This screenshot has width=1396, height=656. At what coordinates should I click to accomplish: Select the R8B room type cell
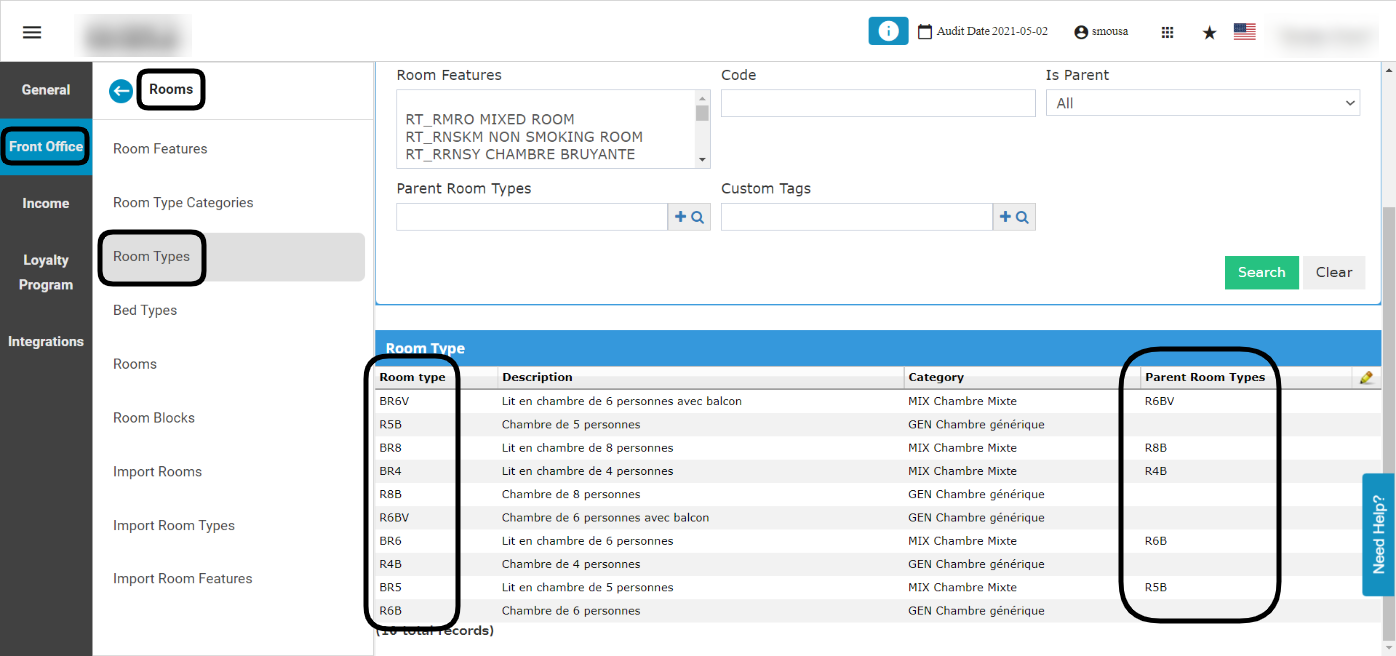(x=390, y=494)
